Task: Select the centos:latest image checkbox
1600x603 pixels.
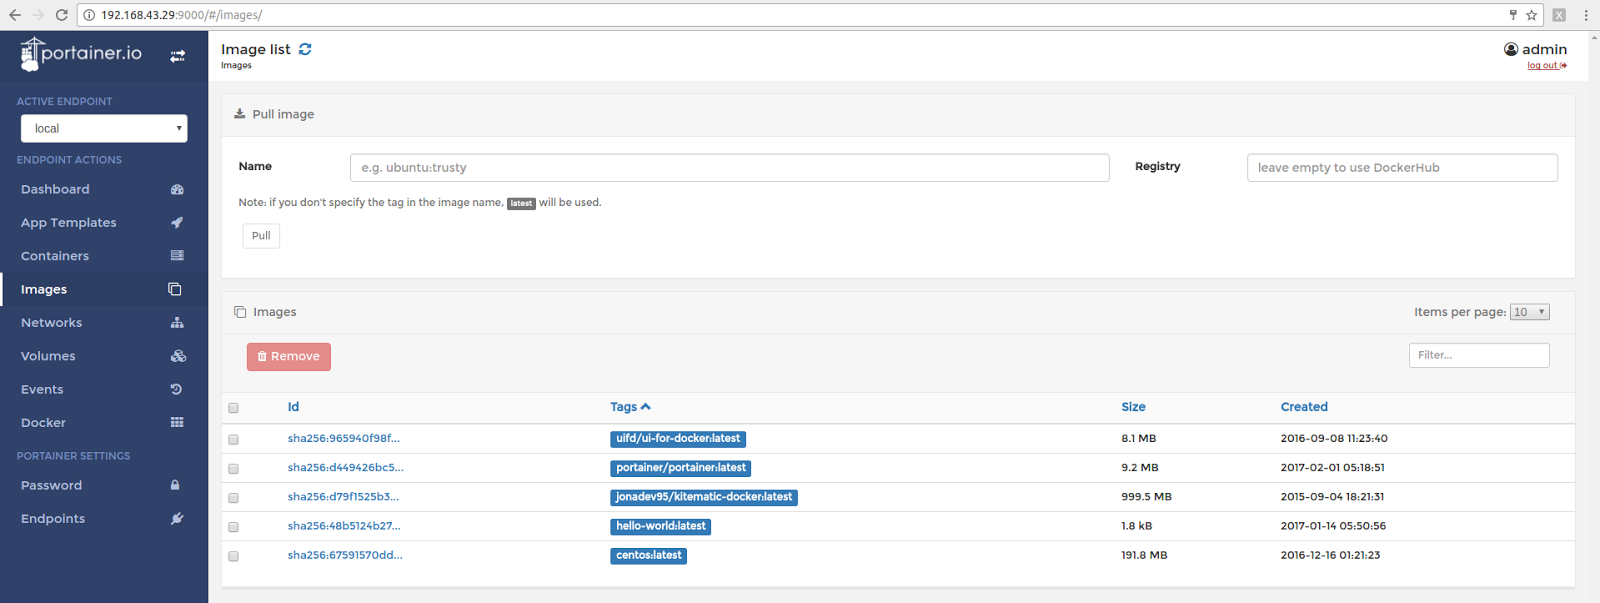Action: (234, 556)
